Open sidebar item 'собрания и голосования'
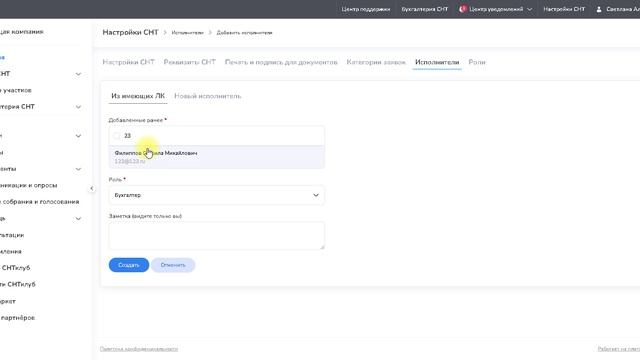The image size is (640, 360). tap(40, 202)
